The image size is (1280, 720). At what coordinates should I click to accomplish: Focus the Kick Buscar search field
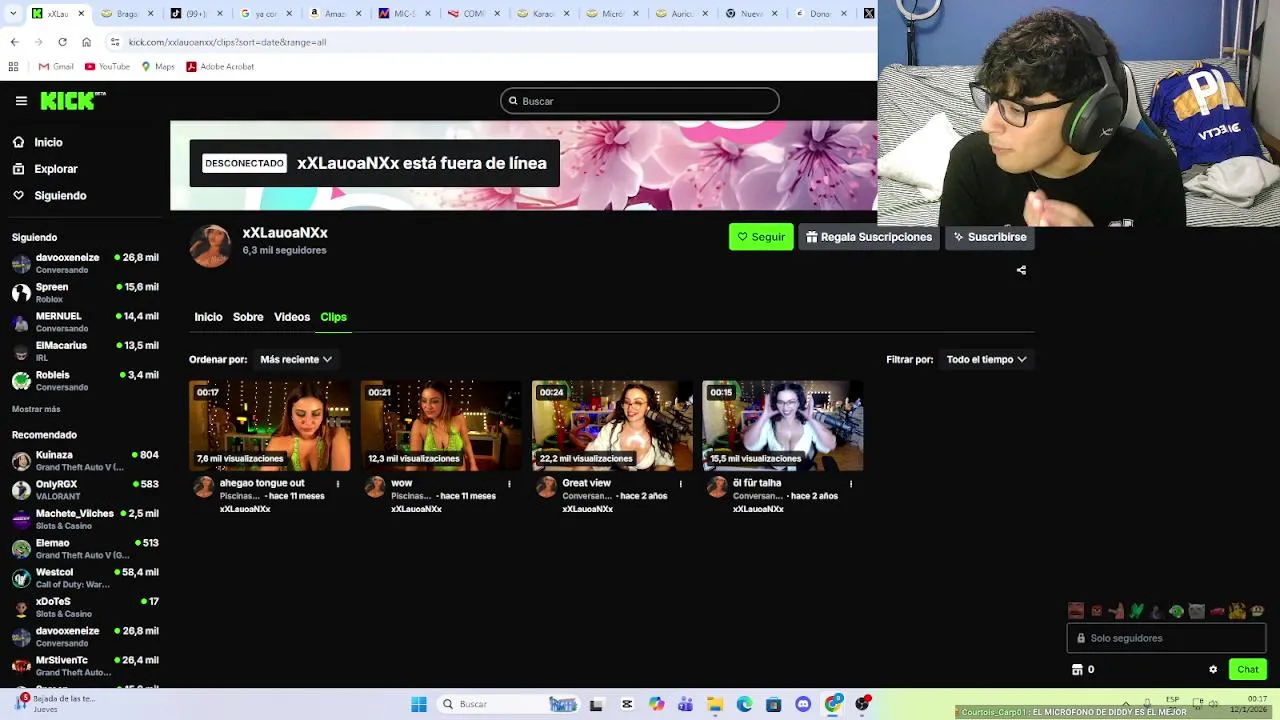[x=640, y=101]
